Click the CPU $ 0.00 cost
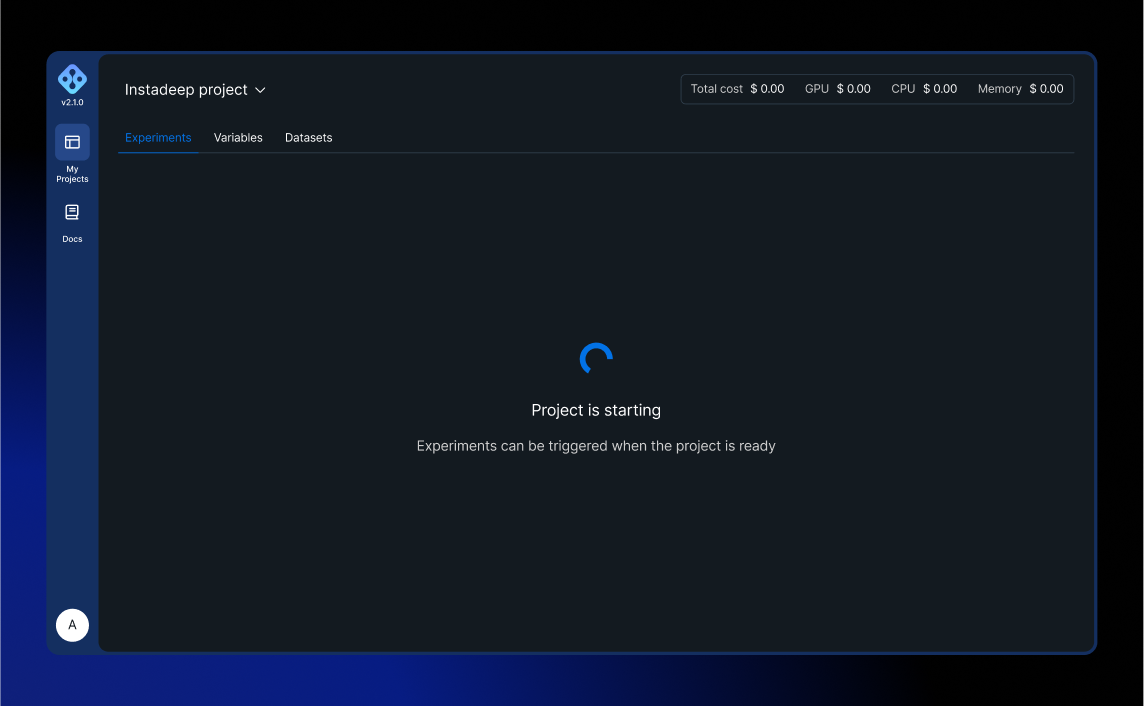1144x706 pixels. [924, 89]
